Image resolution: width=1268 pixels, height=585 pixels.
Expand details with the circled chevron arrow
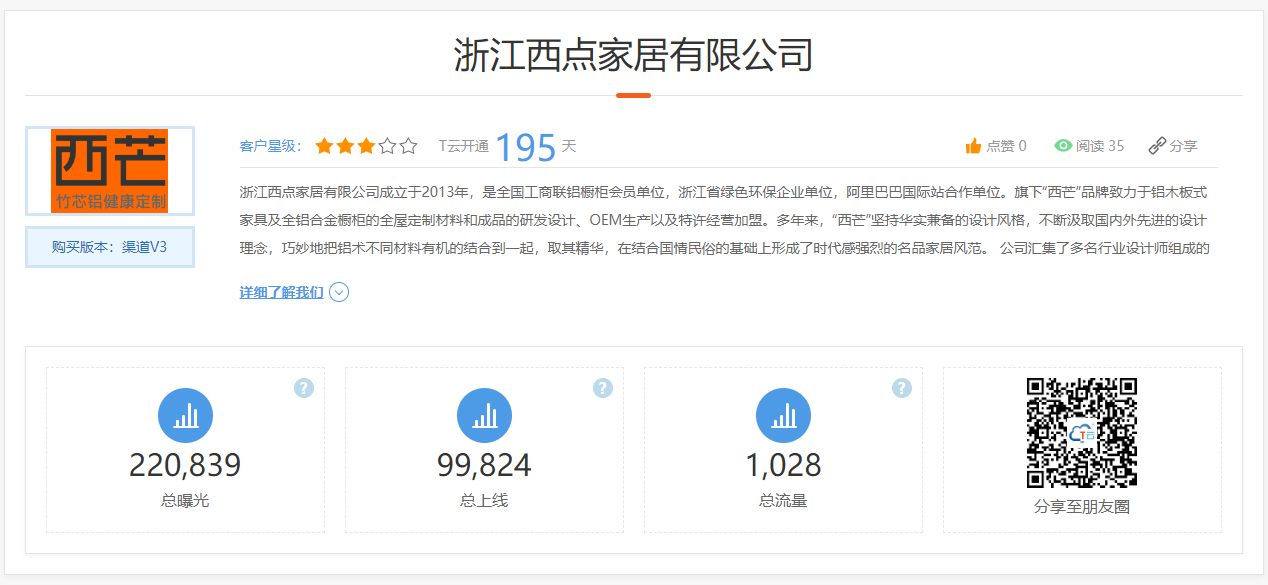click(x=339, y=292)
